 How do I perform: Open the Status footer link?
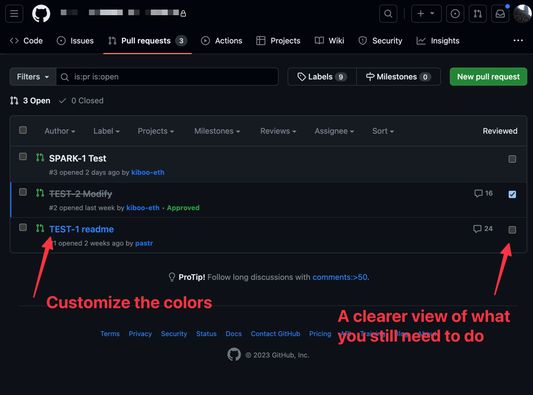(206, 334)
